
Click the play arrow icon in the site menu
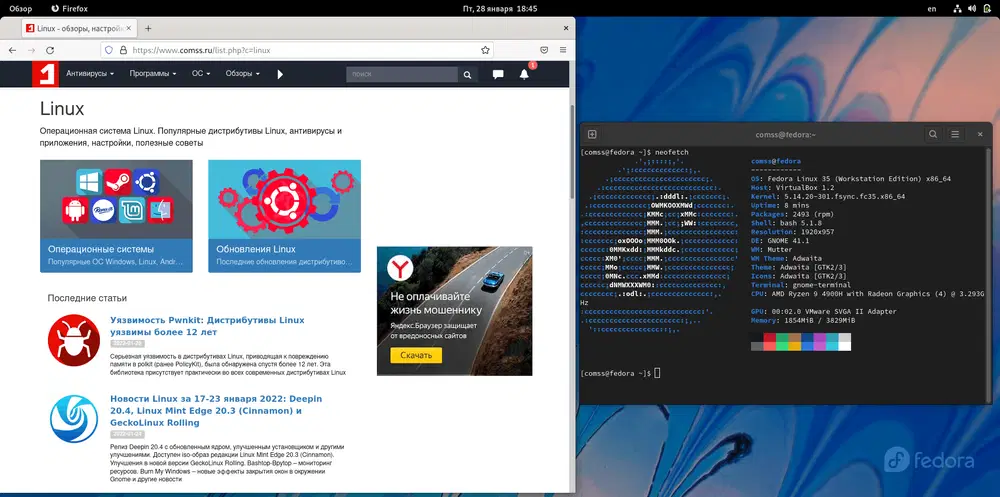click(280, 74)
